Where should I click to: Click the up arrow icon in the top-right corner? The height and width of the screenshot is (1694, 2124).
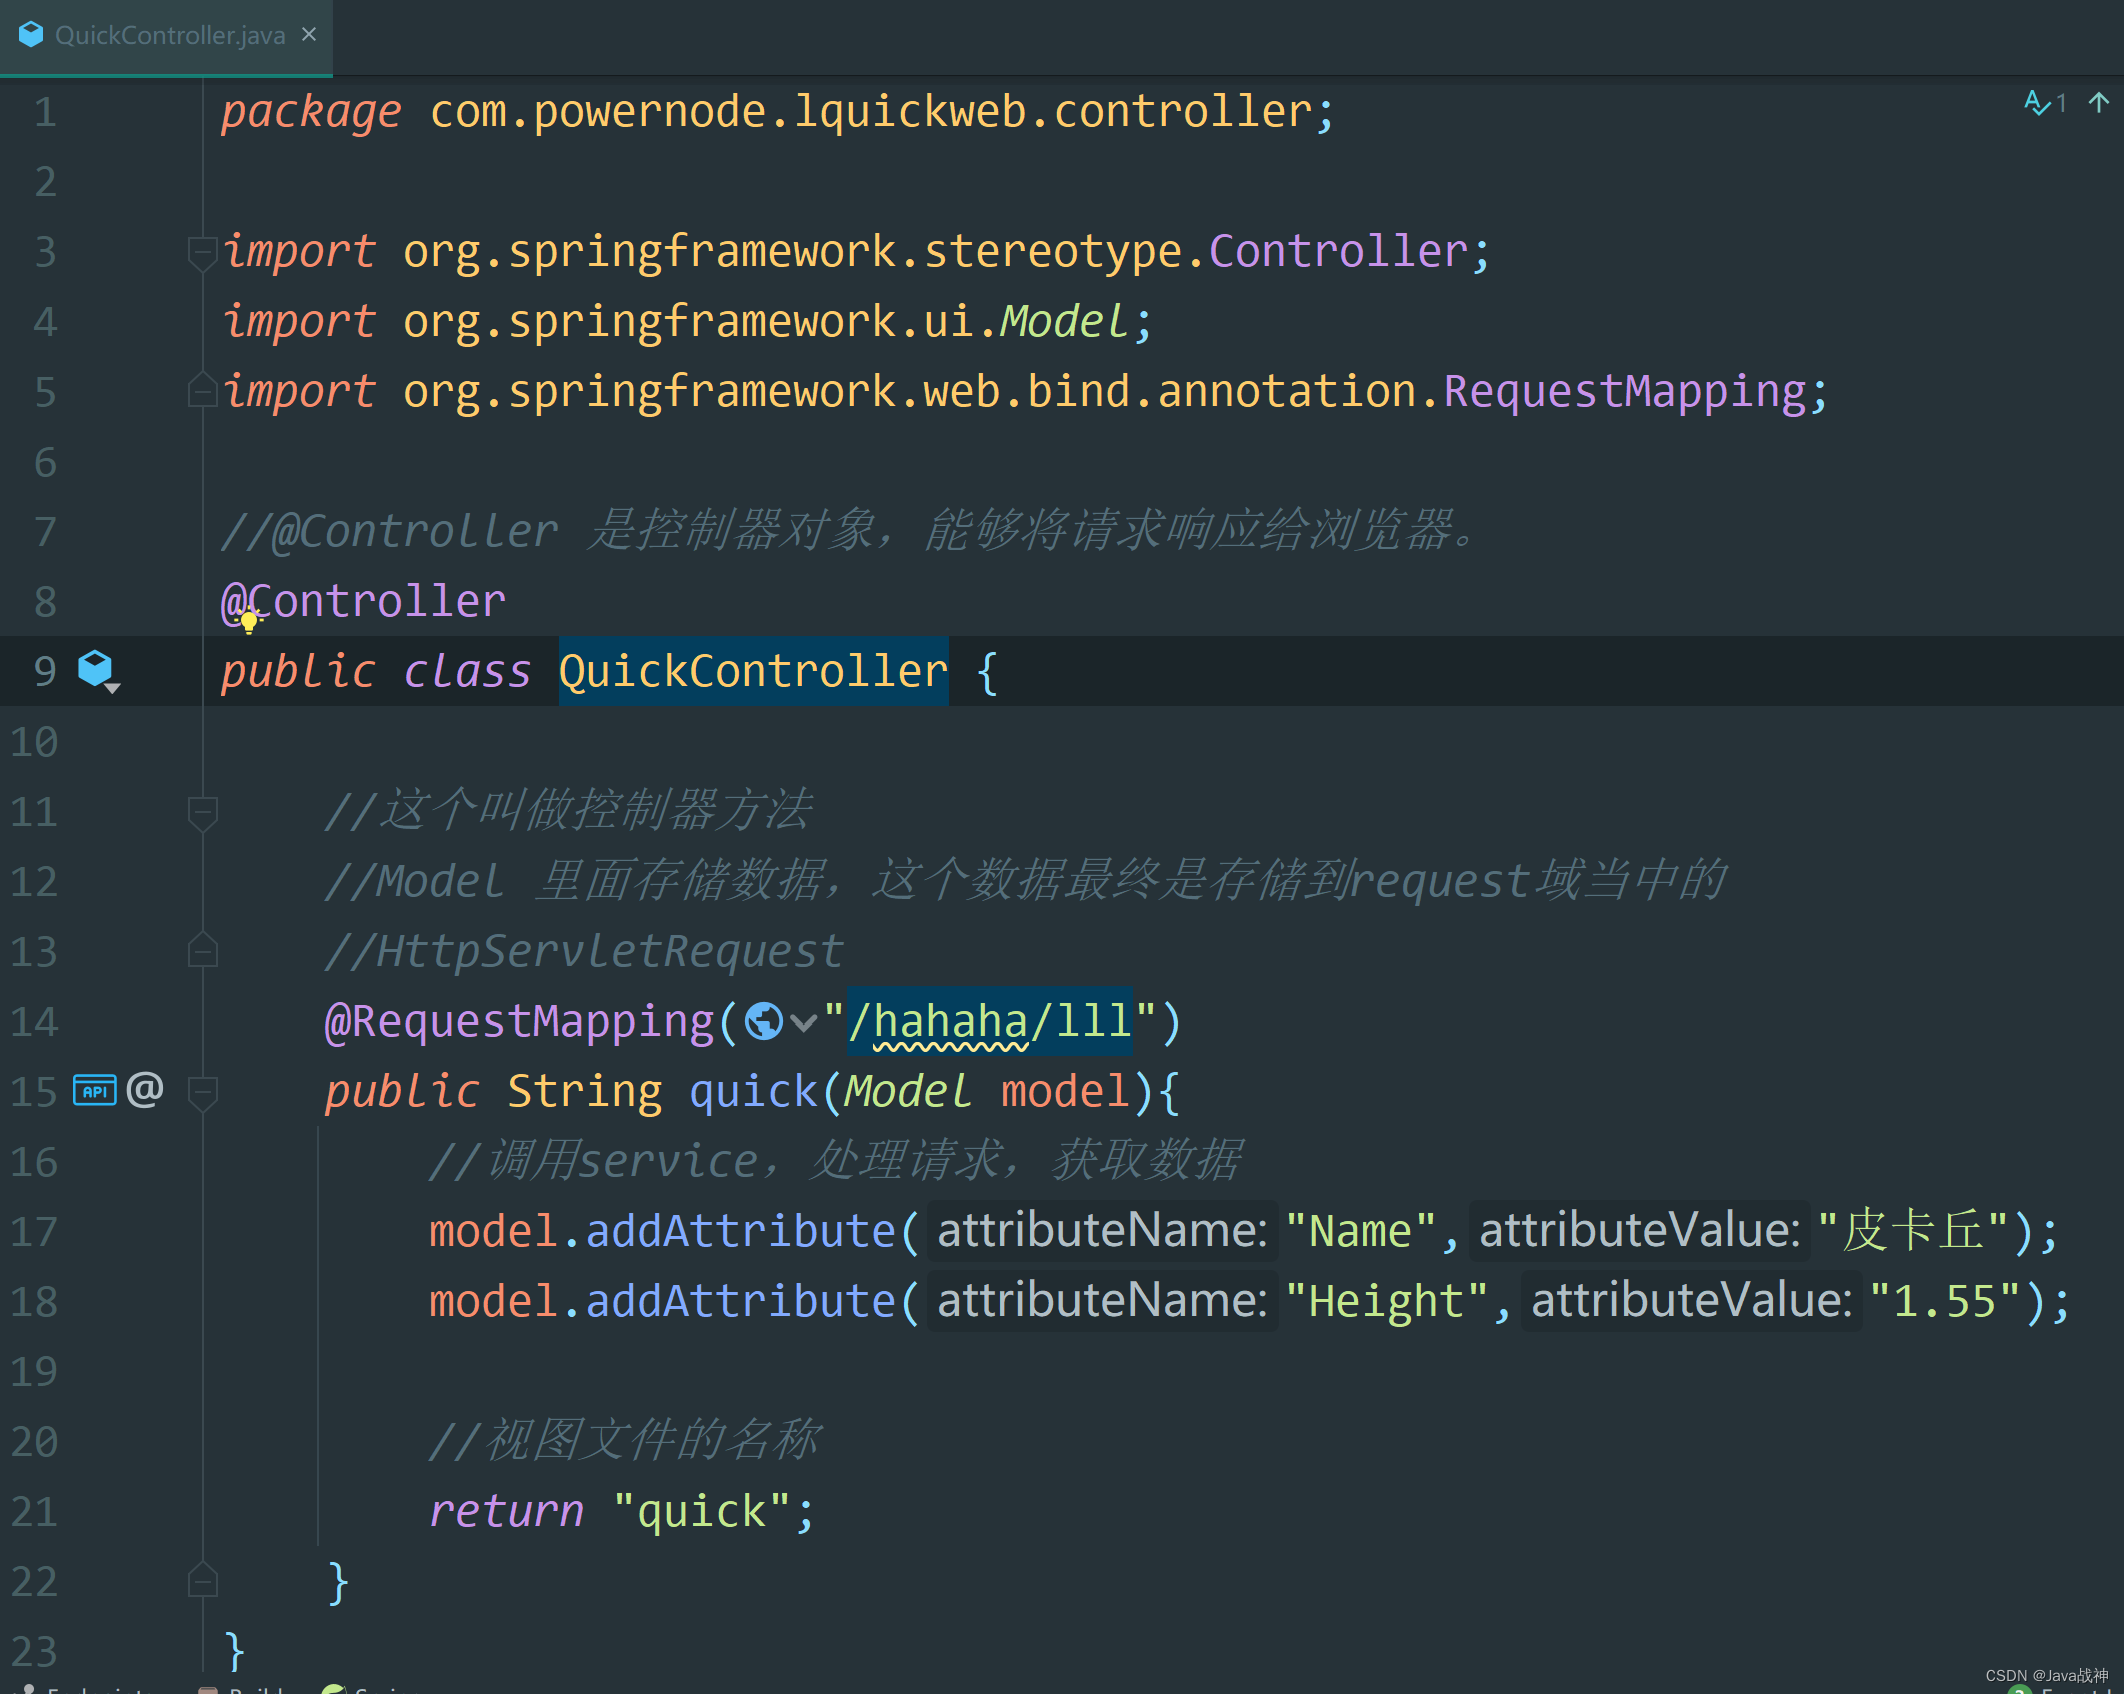tap(2098, 102)
